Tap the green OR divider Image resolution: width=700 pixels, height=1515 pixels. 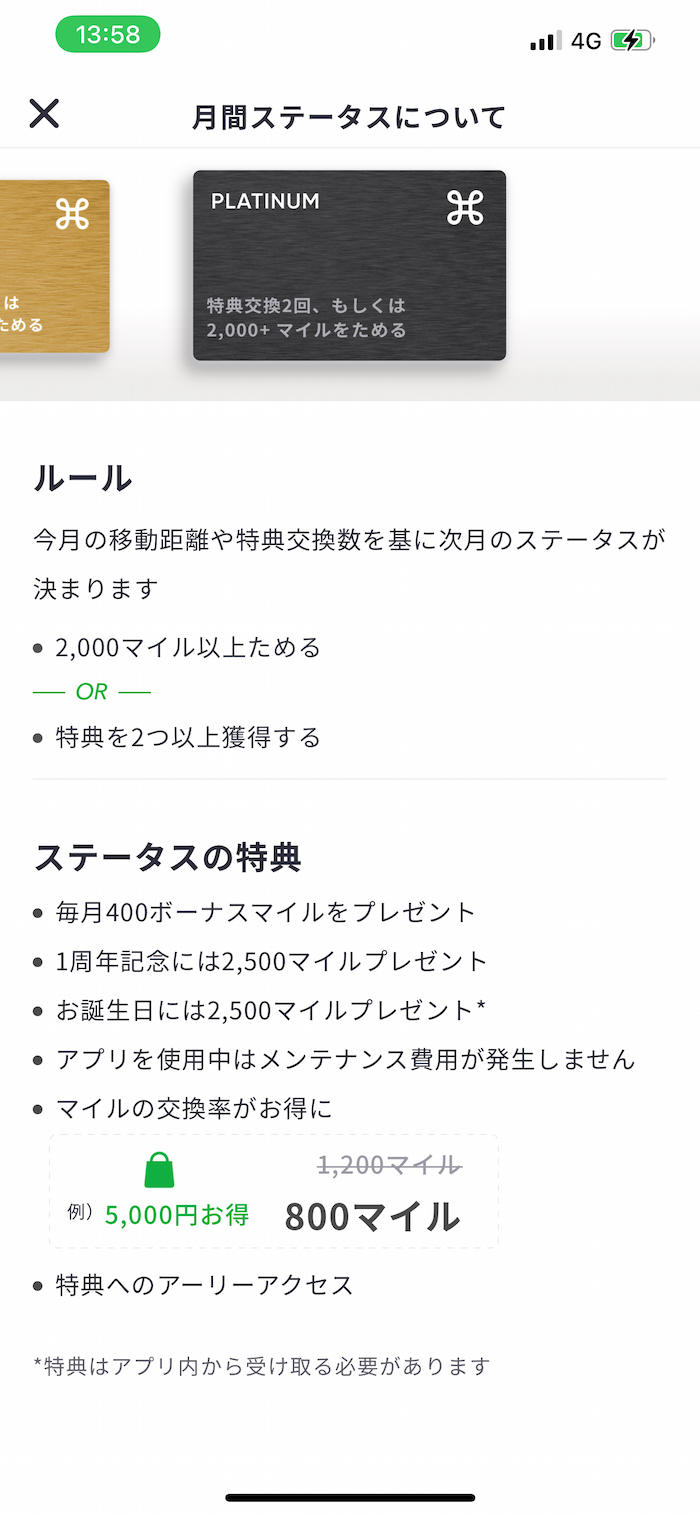pyautogui.click(x=91, y=692)
